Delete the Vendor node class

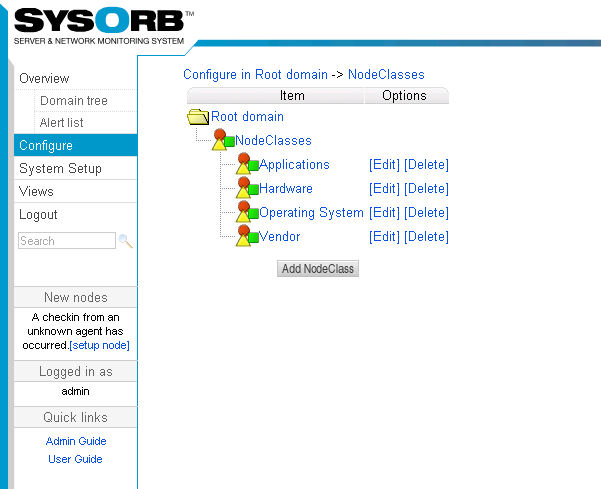pos(426,236)
